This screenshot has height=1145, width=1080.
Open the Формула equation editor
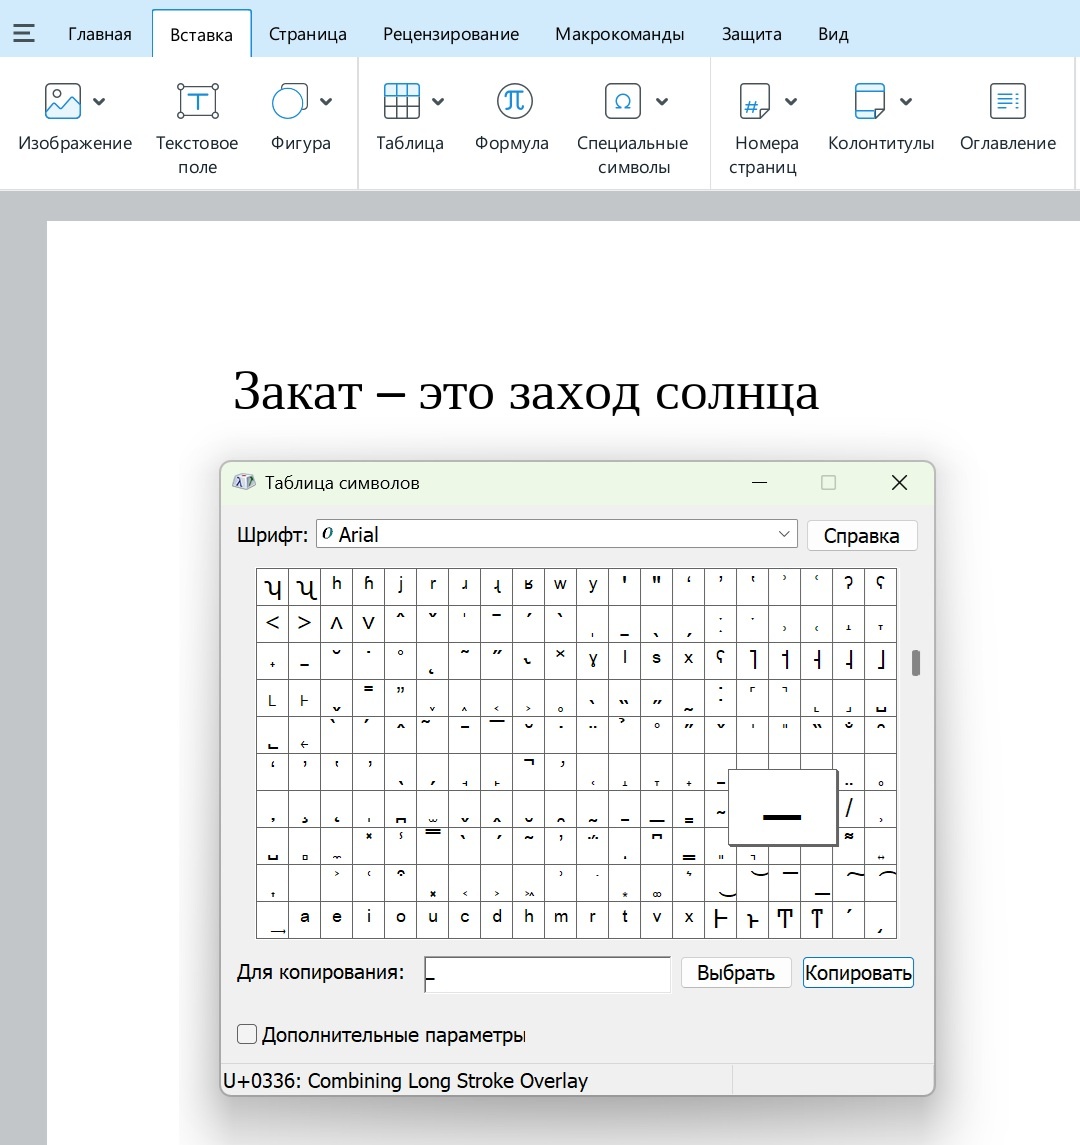click(513, 100)
